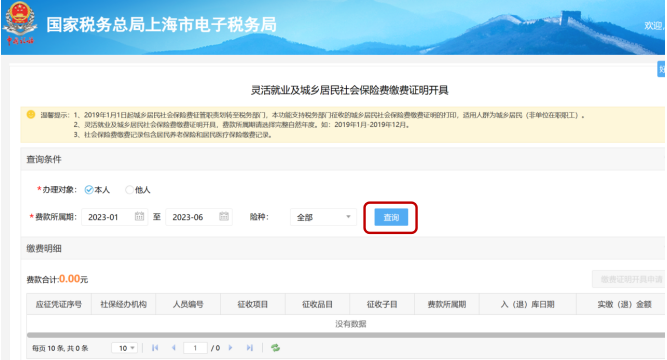Expand the 险种 dropdown showing 全部
Image resolution: width=667 pixels, height=360 pixels.
(x=323, y=217)
